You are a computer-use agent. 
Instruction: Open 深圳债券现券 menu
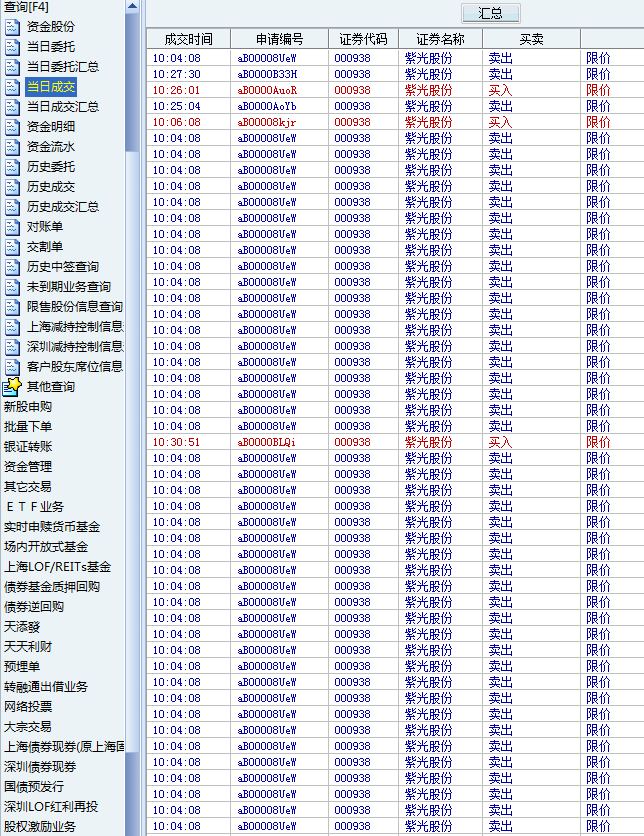tap(40, 767)
